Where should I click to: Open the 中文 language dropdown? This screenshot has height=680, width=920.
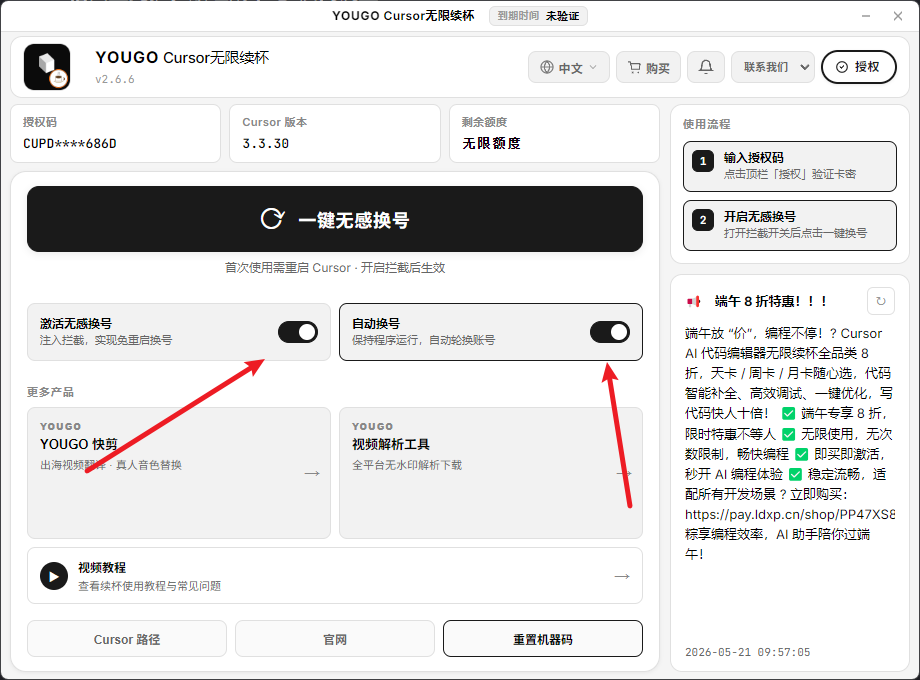[x=569, y=67]
